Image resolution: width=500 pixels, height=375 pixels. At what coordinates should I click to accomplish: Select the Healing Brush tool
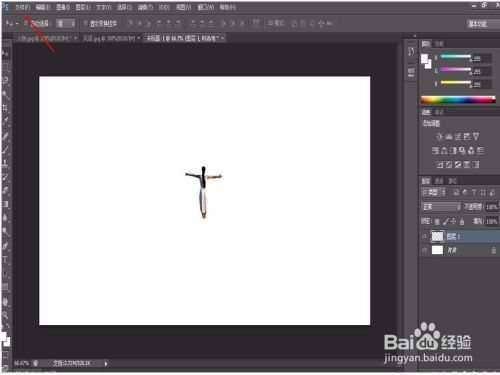pyautogui.click(x=6, y=136)
